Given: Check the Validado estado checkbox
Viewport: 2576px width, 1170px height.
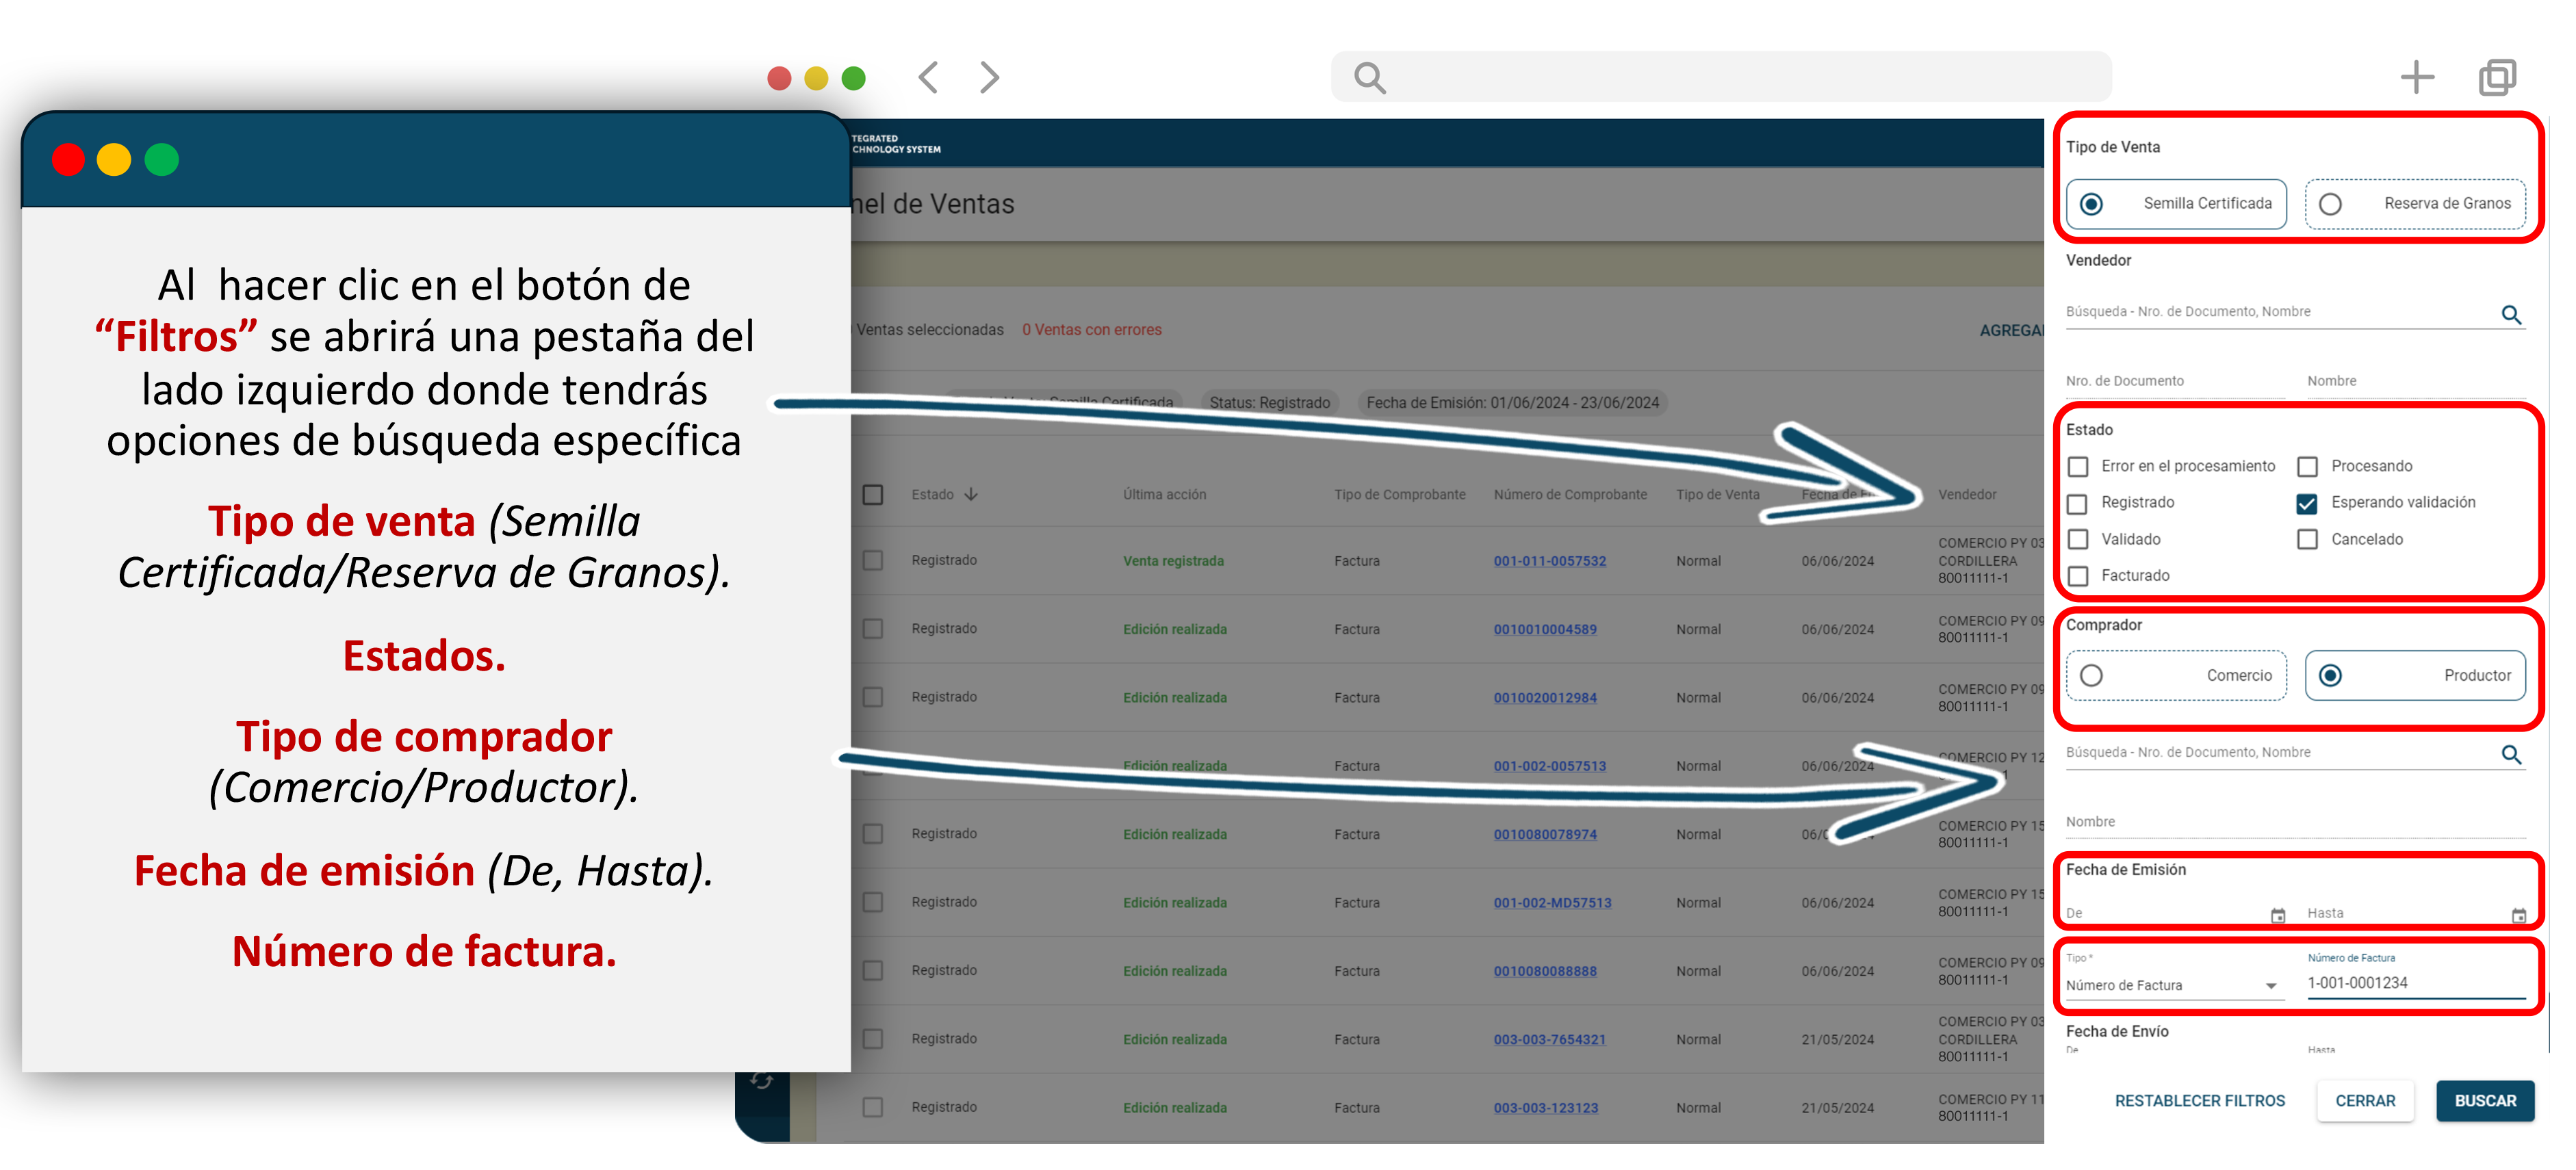Looking at the screenshot, I should 2078,539.
